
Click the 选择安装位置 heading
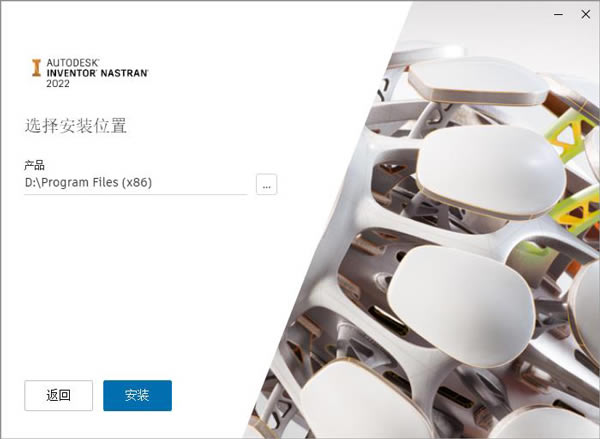pos(76,126)
